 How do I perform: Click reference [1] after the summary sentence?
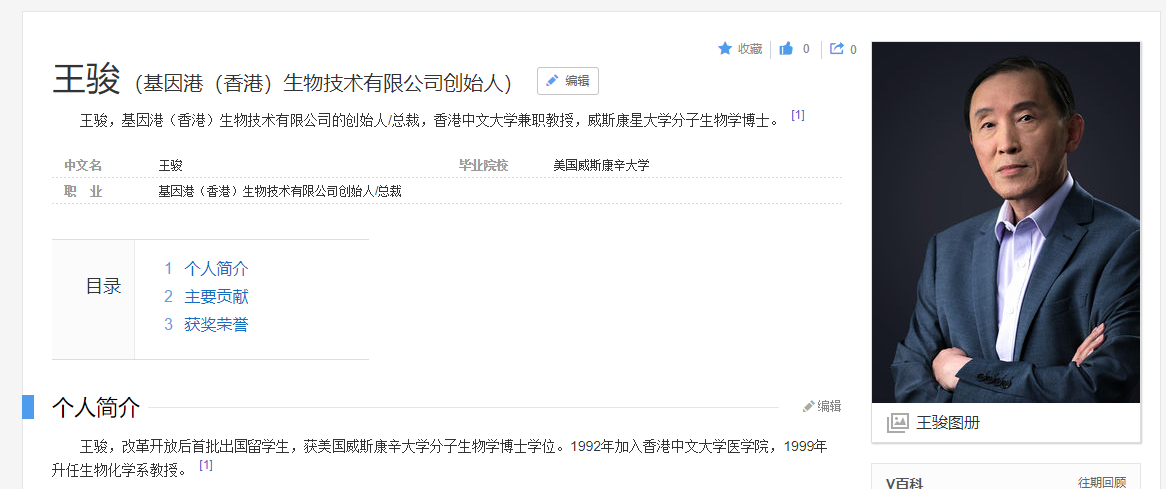coord(798,115)
